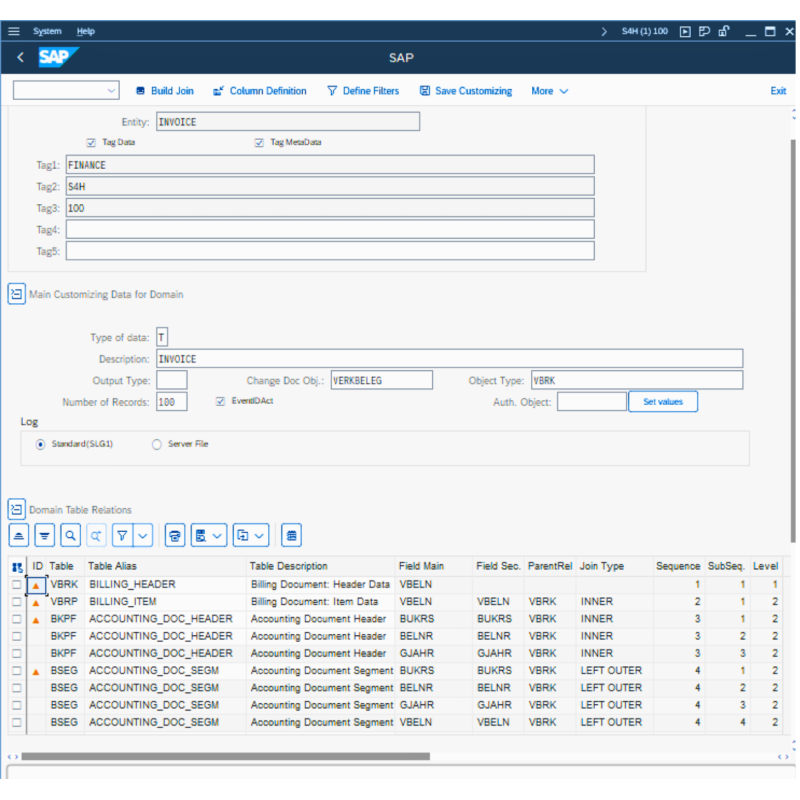The width and height of the screenshot is (800, 800).
Task: Open the empty combo box below the toolbar
Action: [x=65, y=90]
